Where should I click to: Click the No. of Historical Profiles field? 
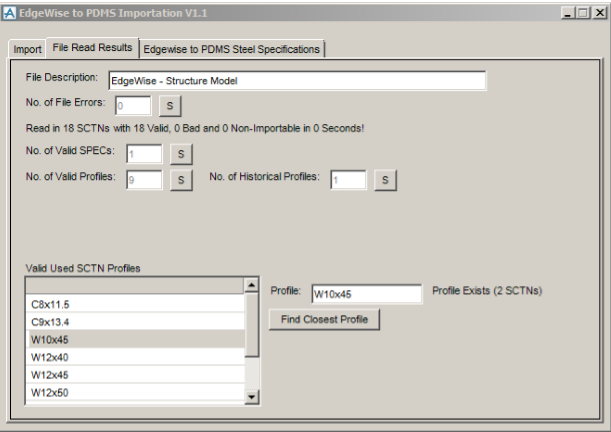[348, 180]
